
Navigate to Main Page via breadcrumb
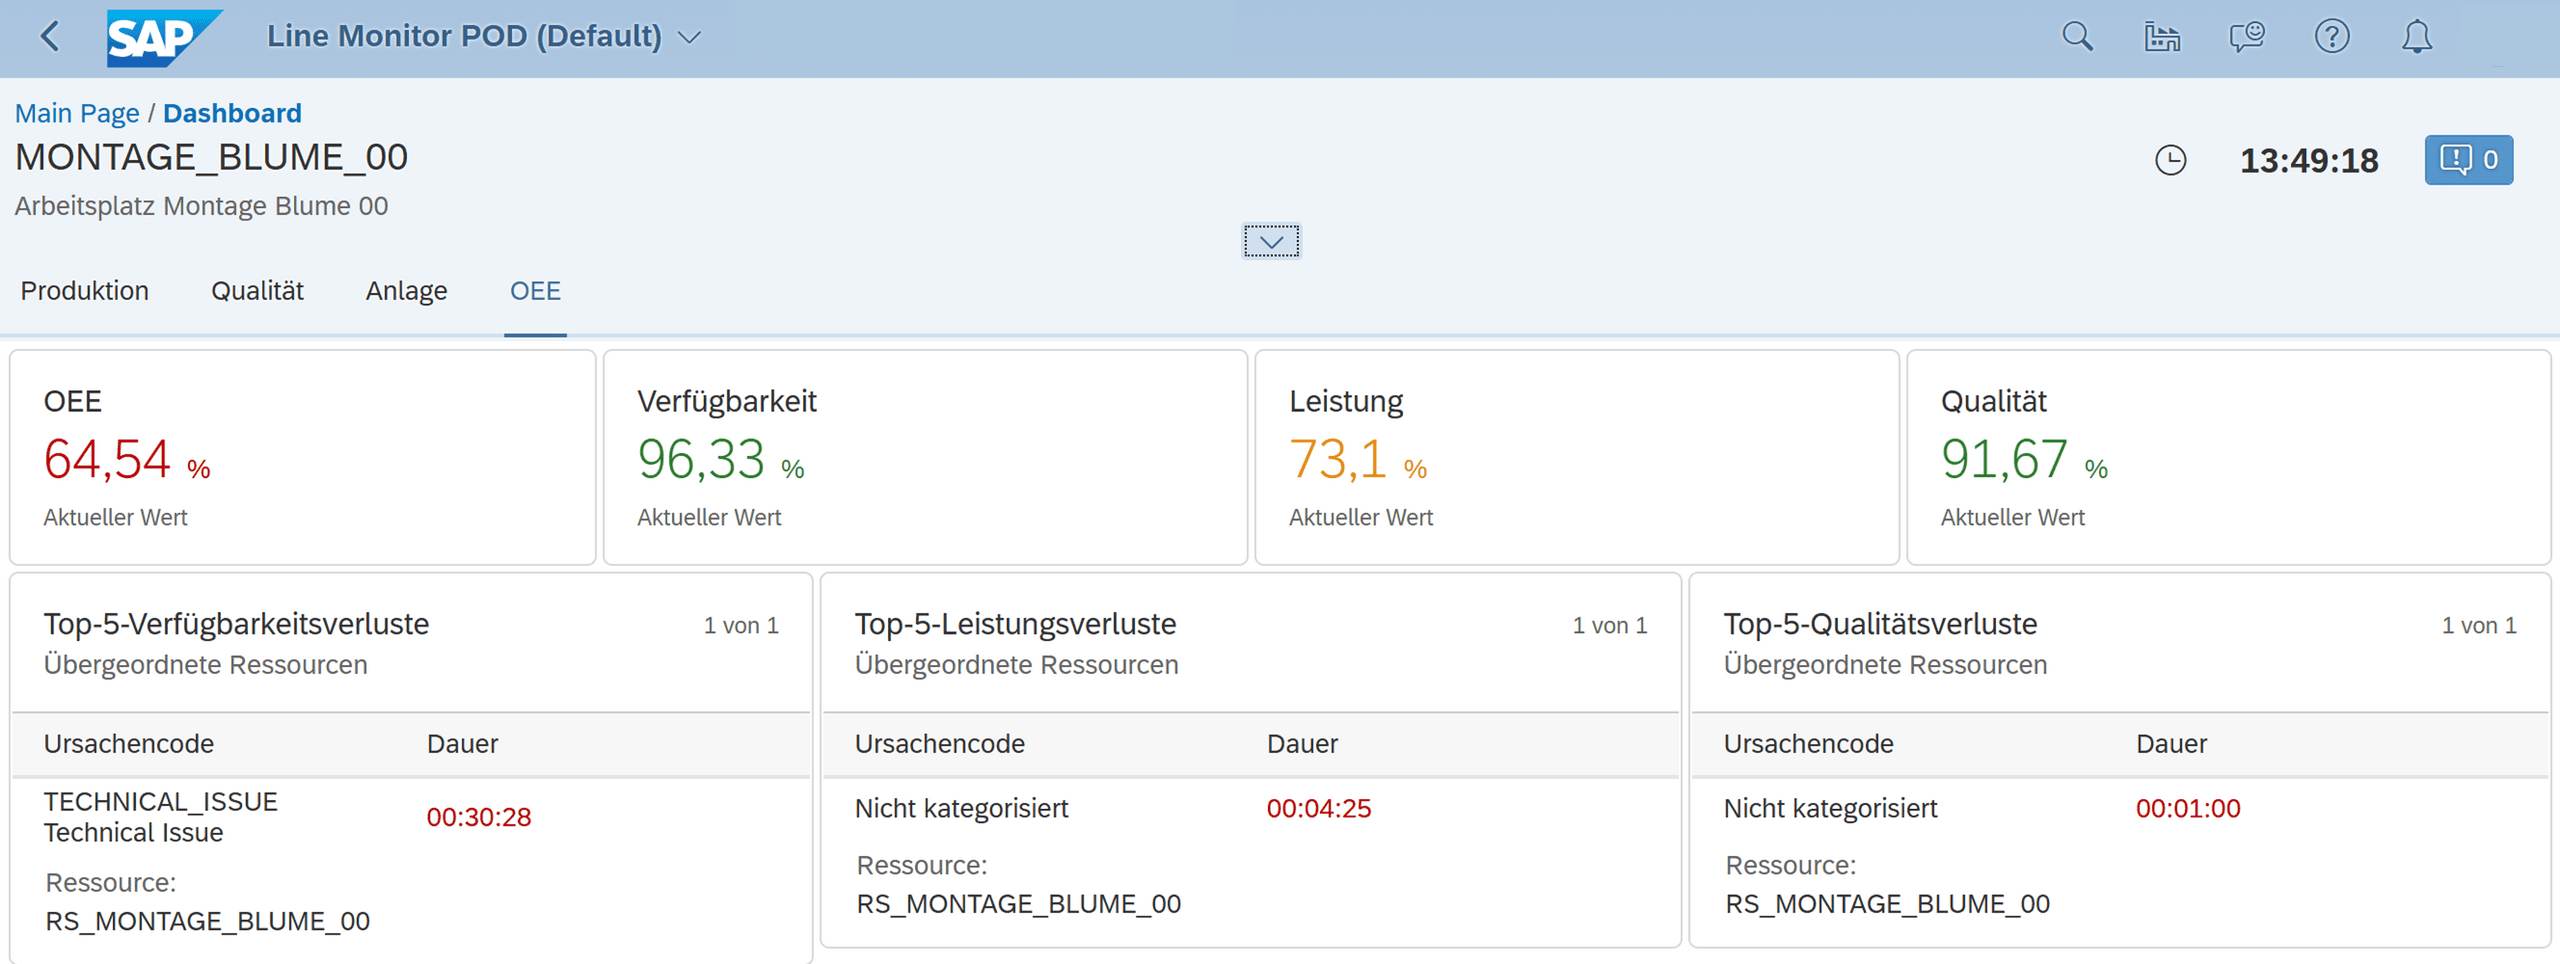pyautogui.click(x=77, y=112)
